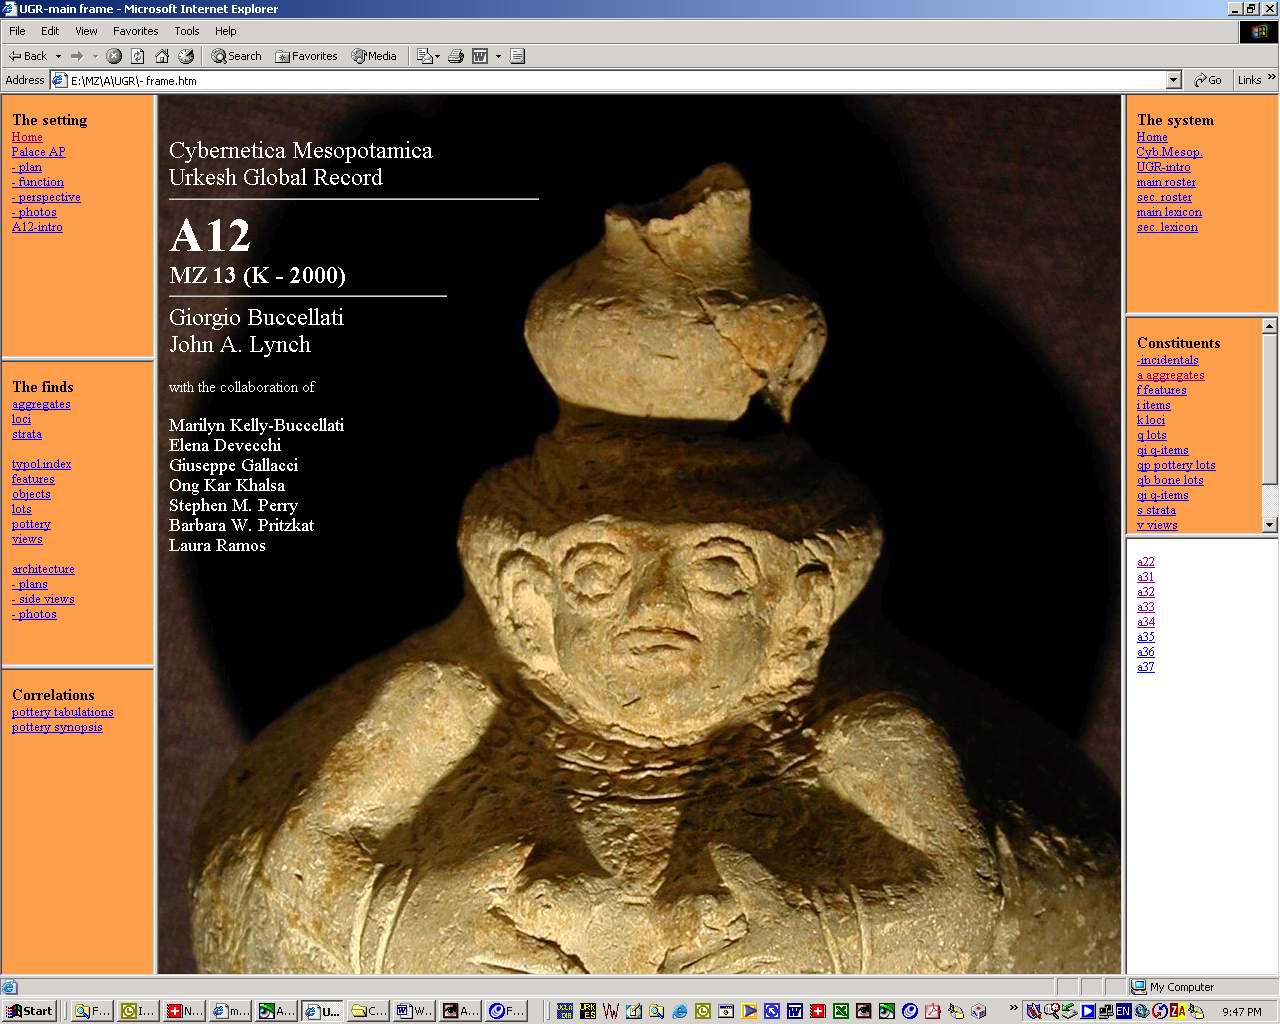Click the Edit with Word icon
This screenshot has height=1024, width=1280.
(x=480, y=56)
